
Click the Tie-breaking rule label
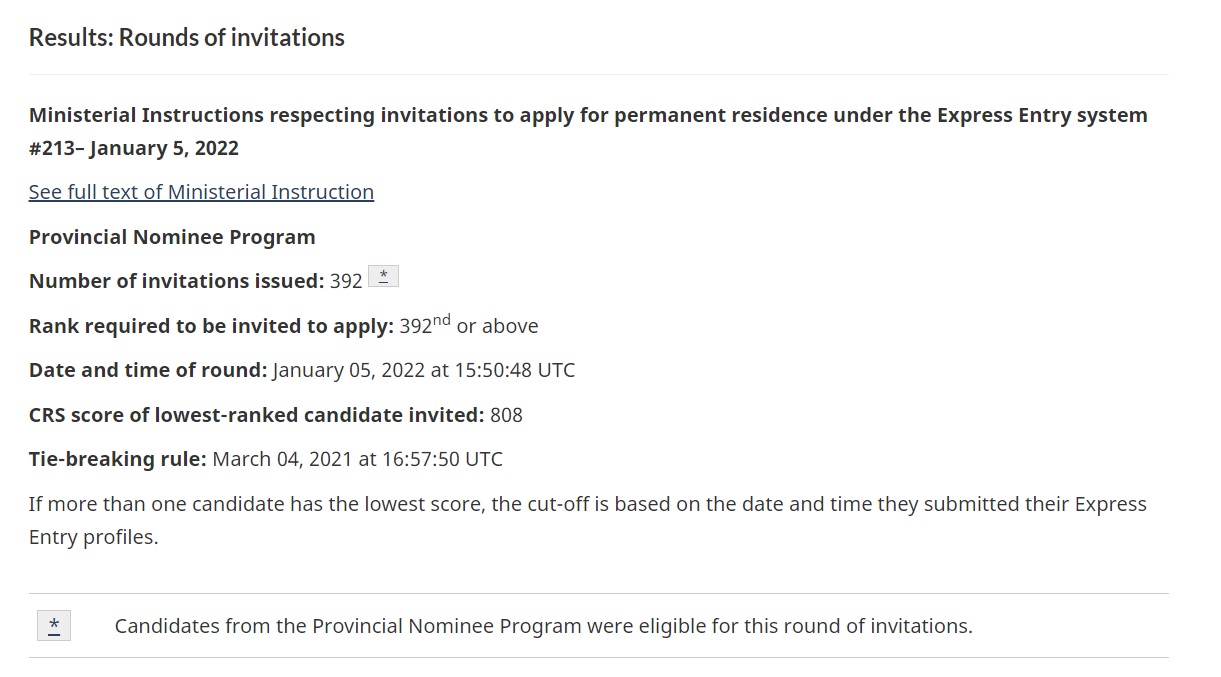click(x=118, y=459)
